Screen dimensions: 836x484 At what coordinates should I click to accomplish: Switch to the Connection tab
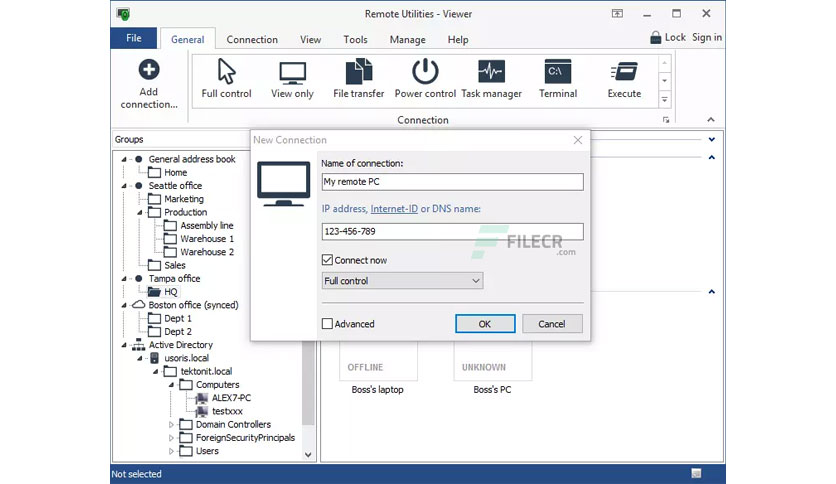252,39
